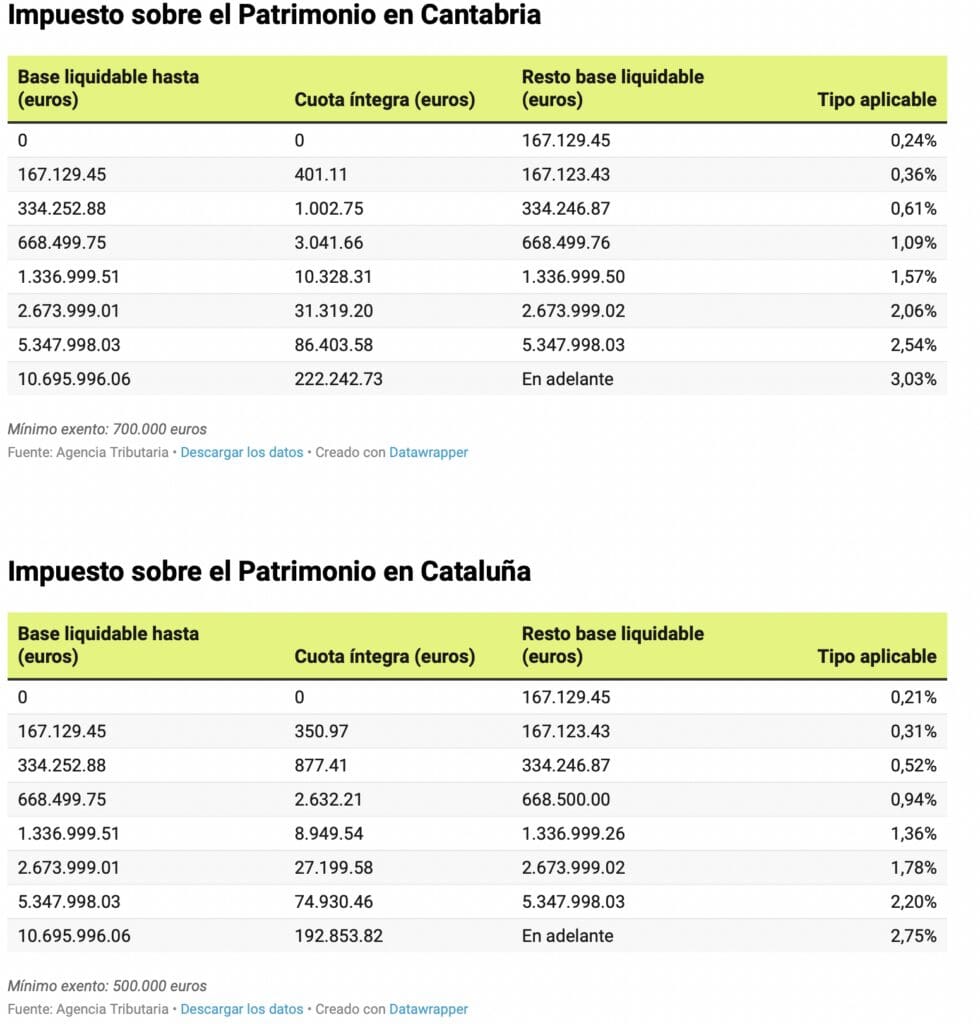This screenshot has width=980, height=1024.
Task: Click the 'Mínimo exento: 500.000 euros' note
Action: (107, 986)
